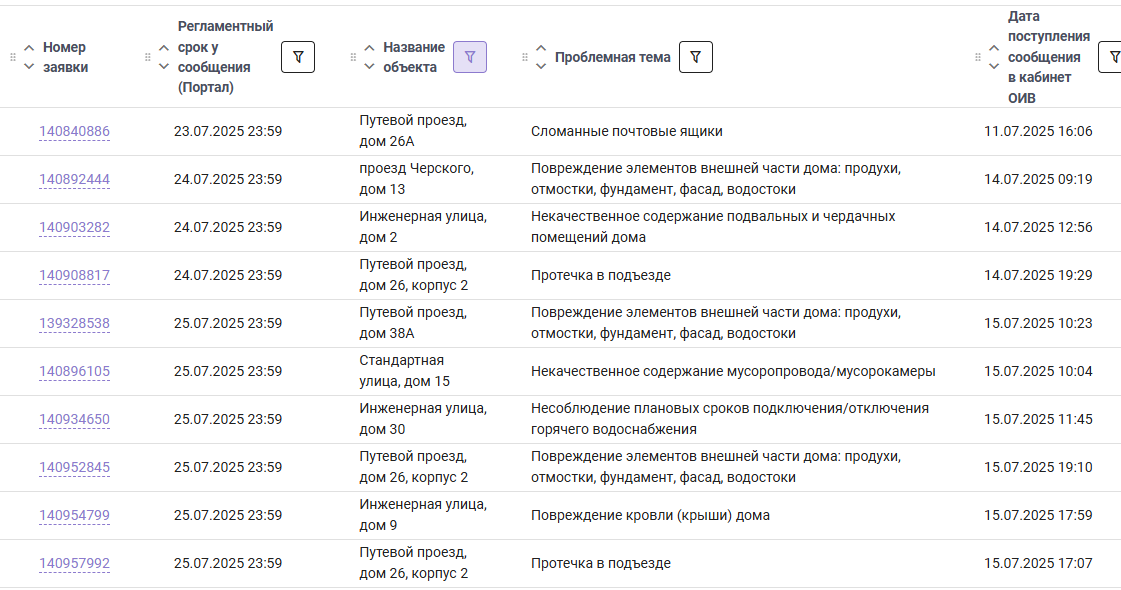Grab drag handle of Название объекта column

[353, 57]
